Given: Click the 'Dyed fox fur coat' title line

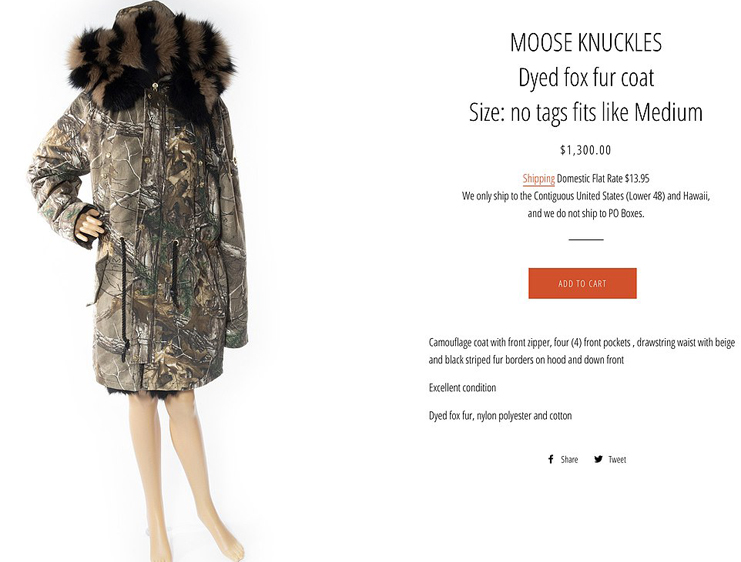Looking at the screenshot, I should (586, 77).
